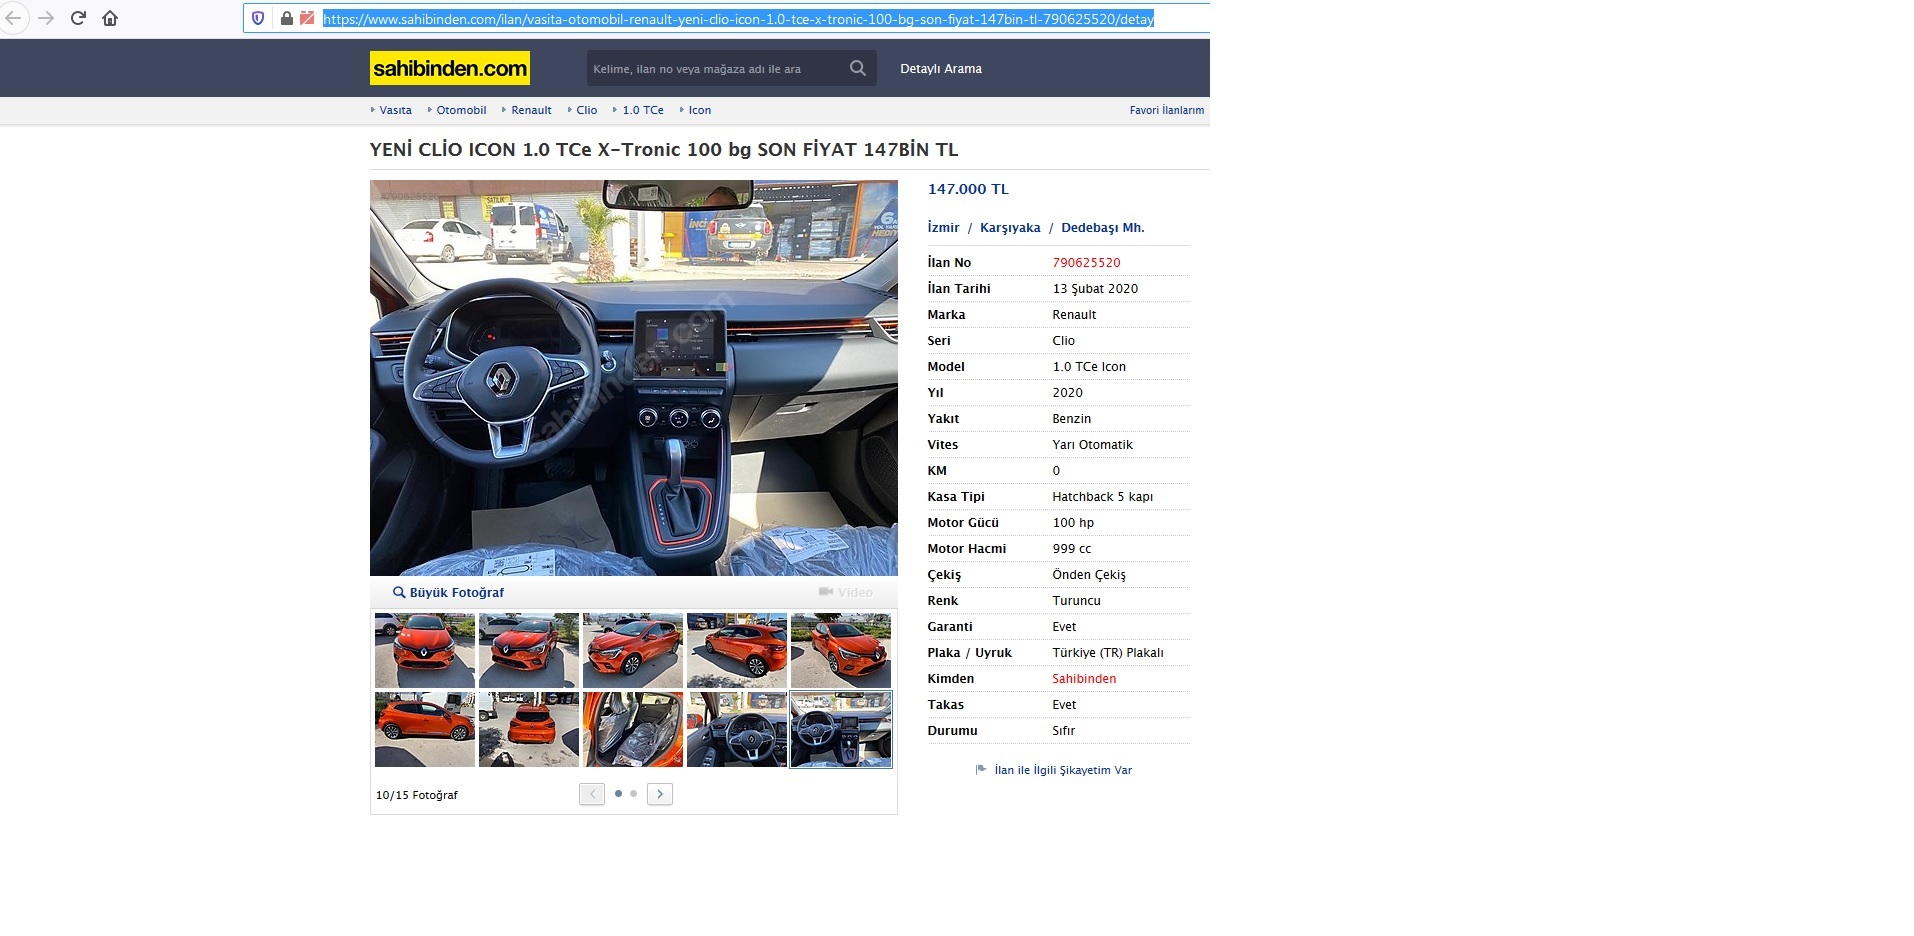Select side profile thumbnail in second row
The image size is (1914, 936).
tap(425, 729)
